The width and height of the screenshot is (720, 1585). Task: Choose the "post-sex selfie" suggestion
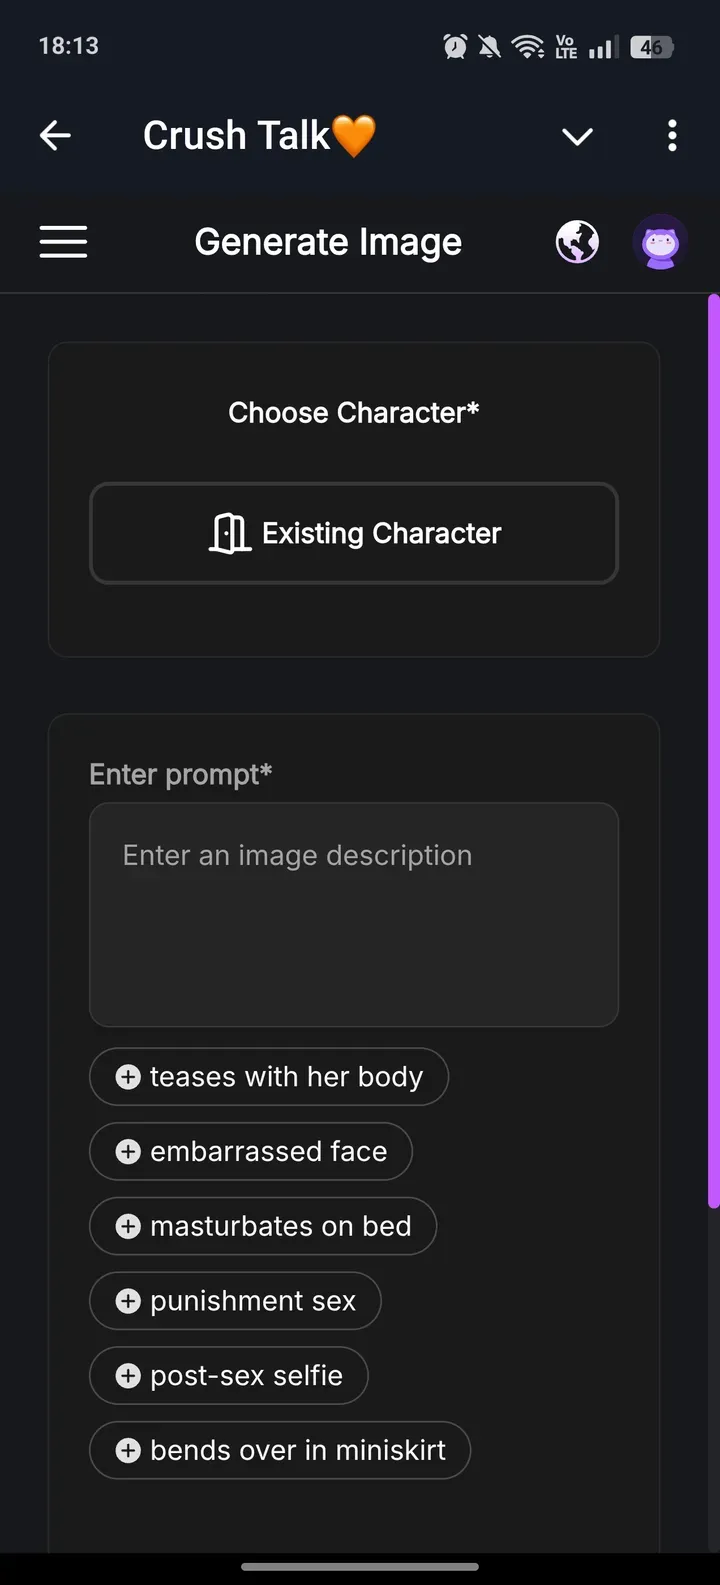click(x=229, y=1376)
